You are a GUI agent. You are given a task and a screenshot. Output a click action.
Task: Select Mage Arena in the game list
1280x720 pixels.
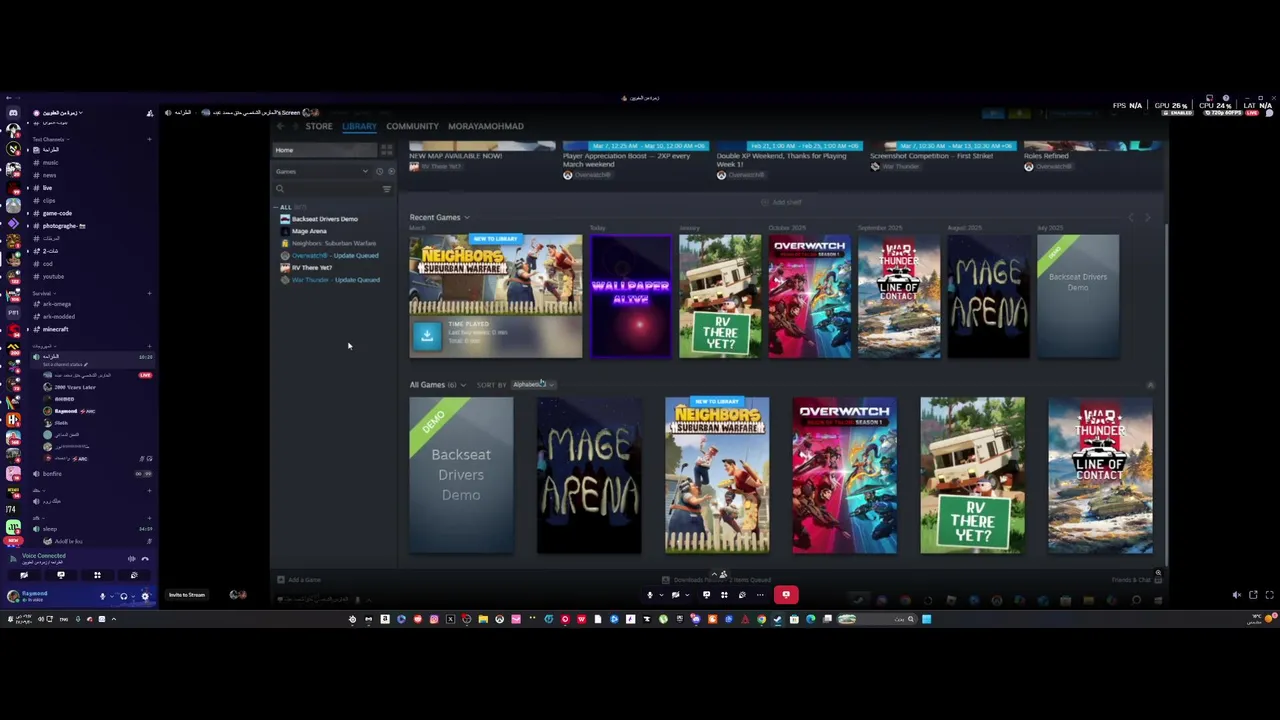[x=309, y=231]
